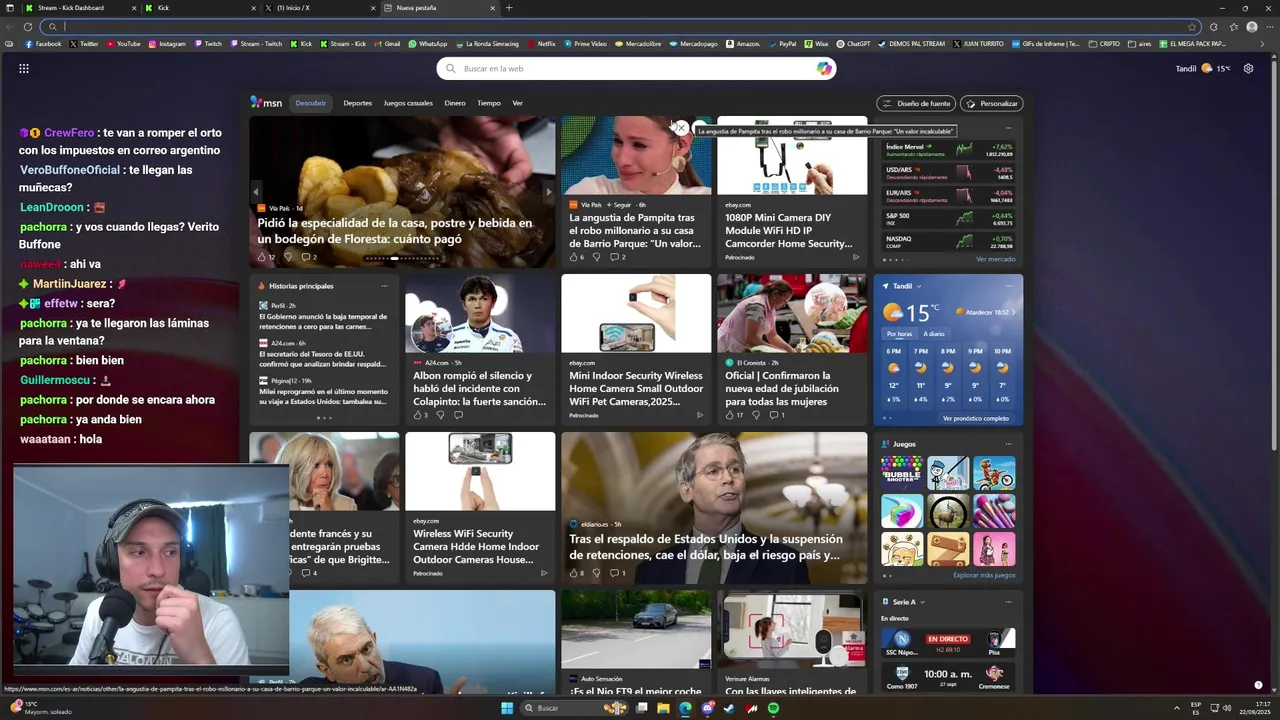
Task: Open Twitch bookmark
Action: tap(208, 44)
